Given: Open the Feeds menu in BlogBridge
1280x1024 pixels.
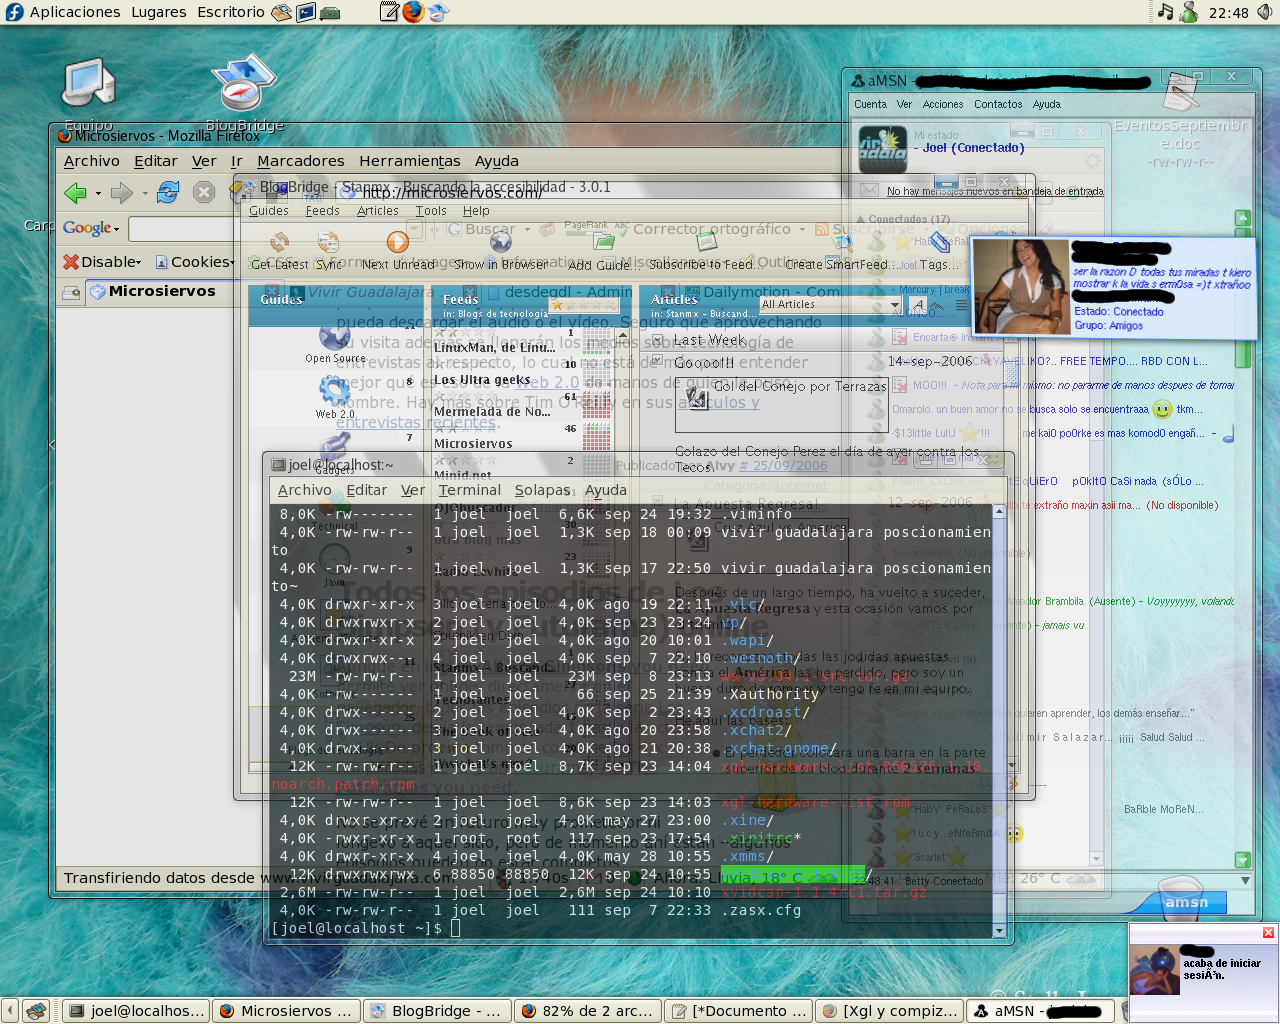Looking at the screenshot, I should [x=322, y=211].
